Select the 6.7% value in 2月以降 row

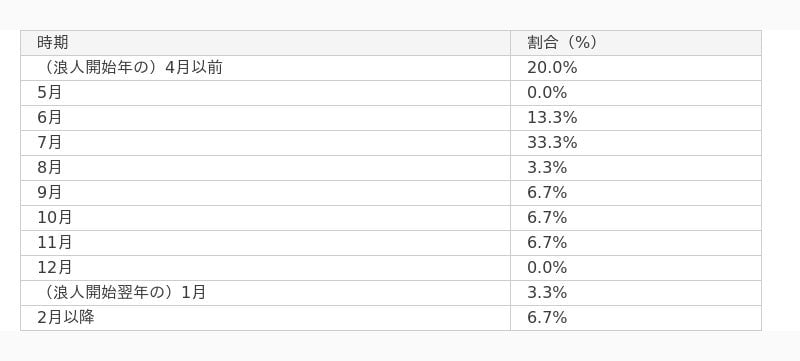pos(636,318)
